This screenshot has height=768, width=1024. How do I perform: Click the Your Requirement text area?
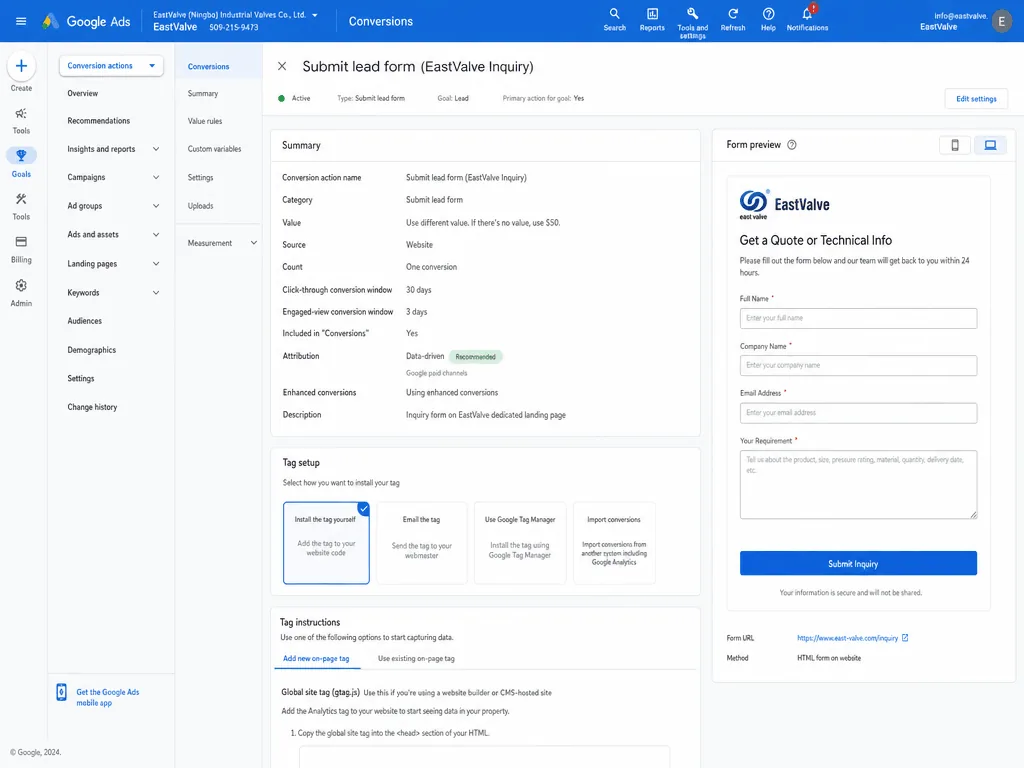(858, 485)
